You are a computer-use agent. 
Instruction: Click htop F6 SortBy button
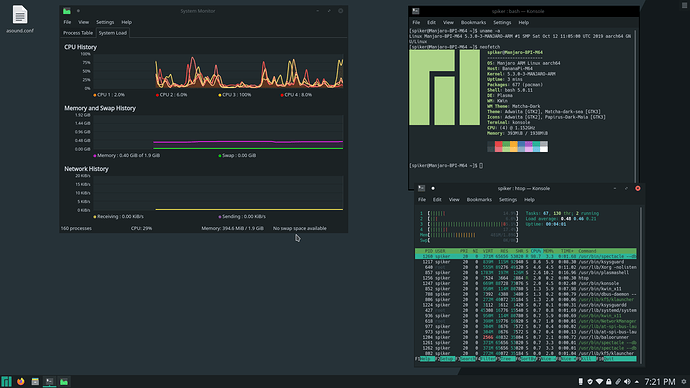[x=527, y=359]
